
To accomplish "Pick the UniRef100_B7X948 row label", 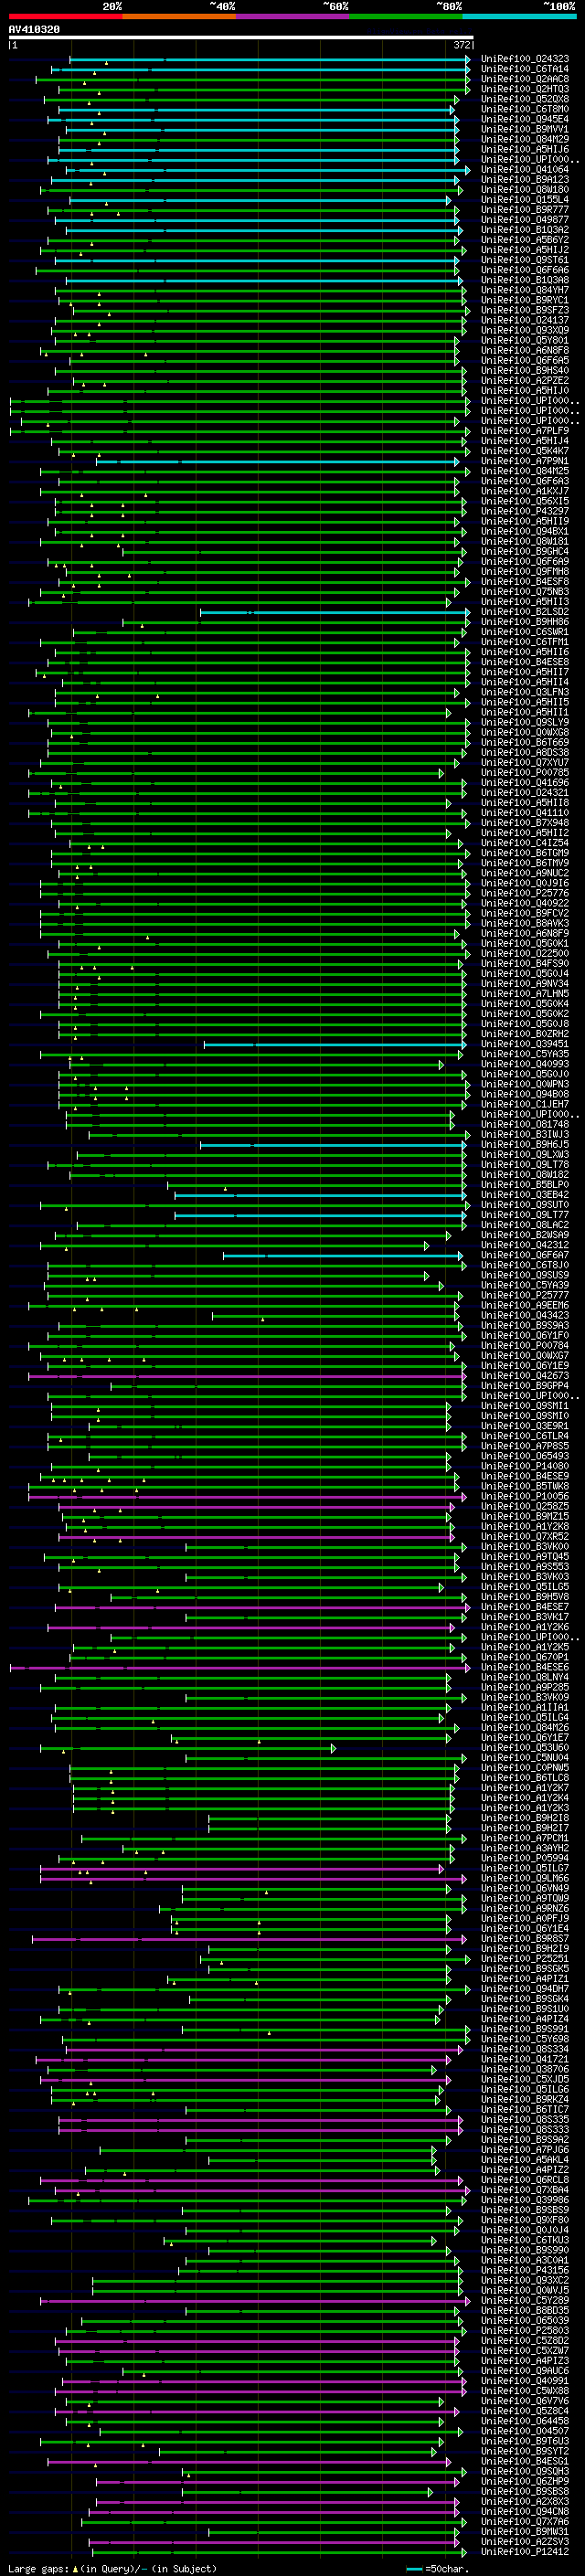I will pyautogui.click(x=525, y=823).
